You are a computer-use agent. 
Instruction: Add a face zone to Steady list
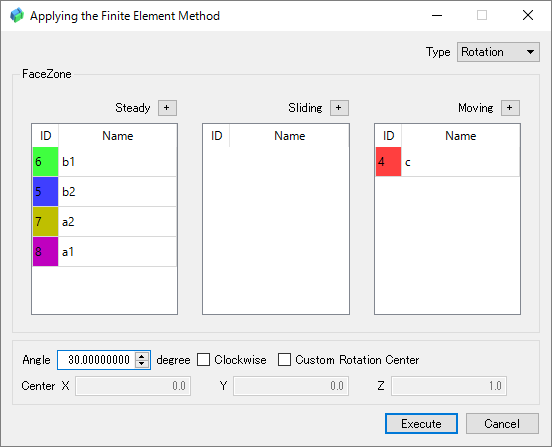tap(167, 108)
